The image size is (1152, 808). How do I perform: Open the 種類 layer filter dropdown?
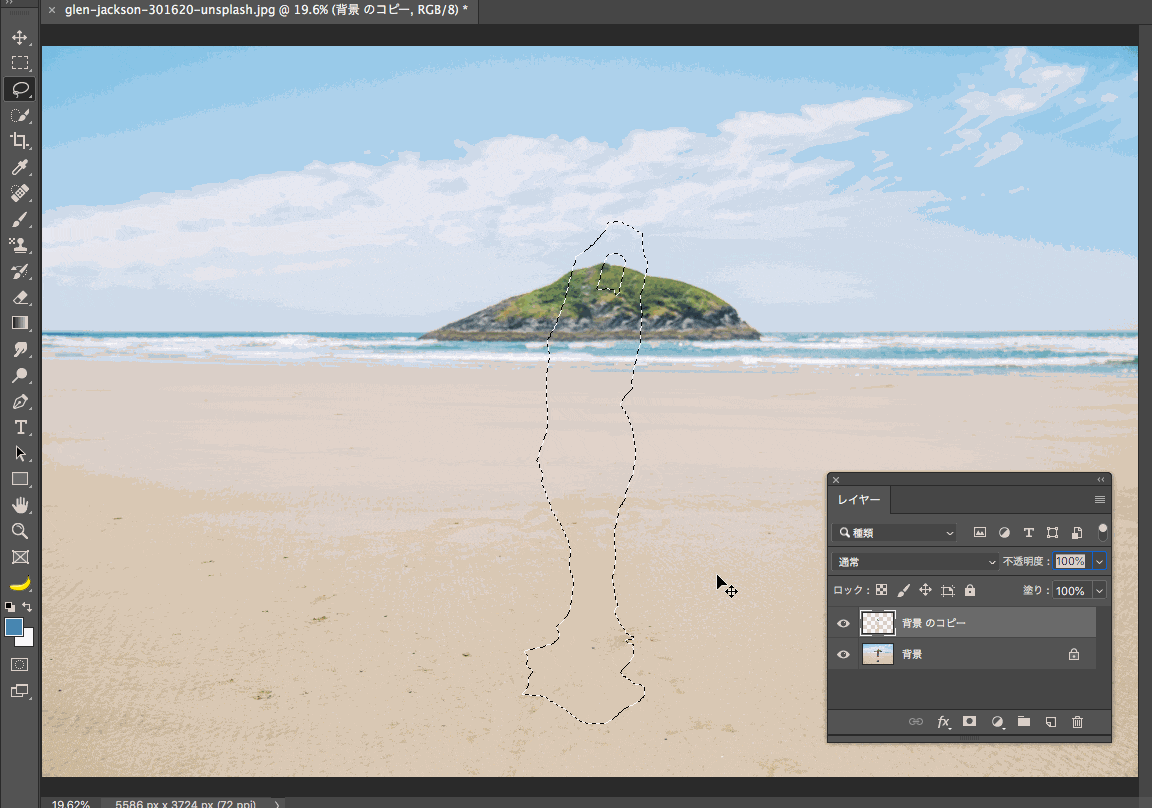point(895,533)
